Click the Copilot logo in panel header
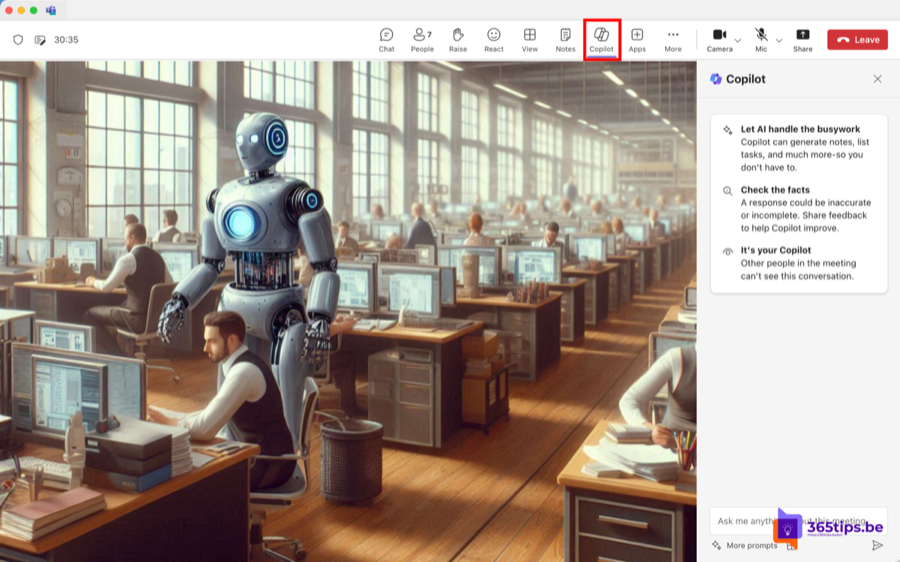Viewport: 900px width, 562px height. coord(715,79)
